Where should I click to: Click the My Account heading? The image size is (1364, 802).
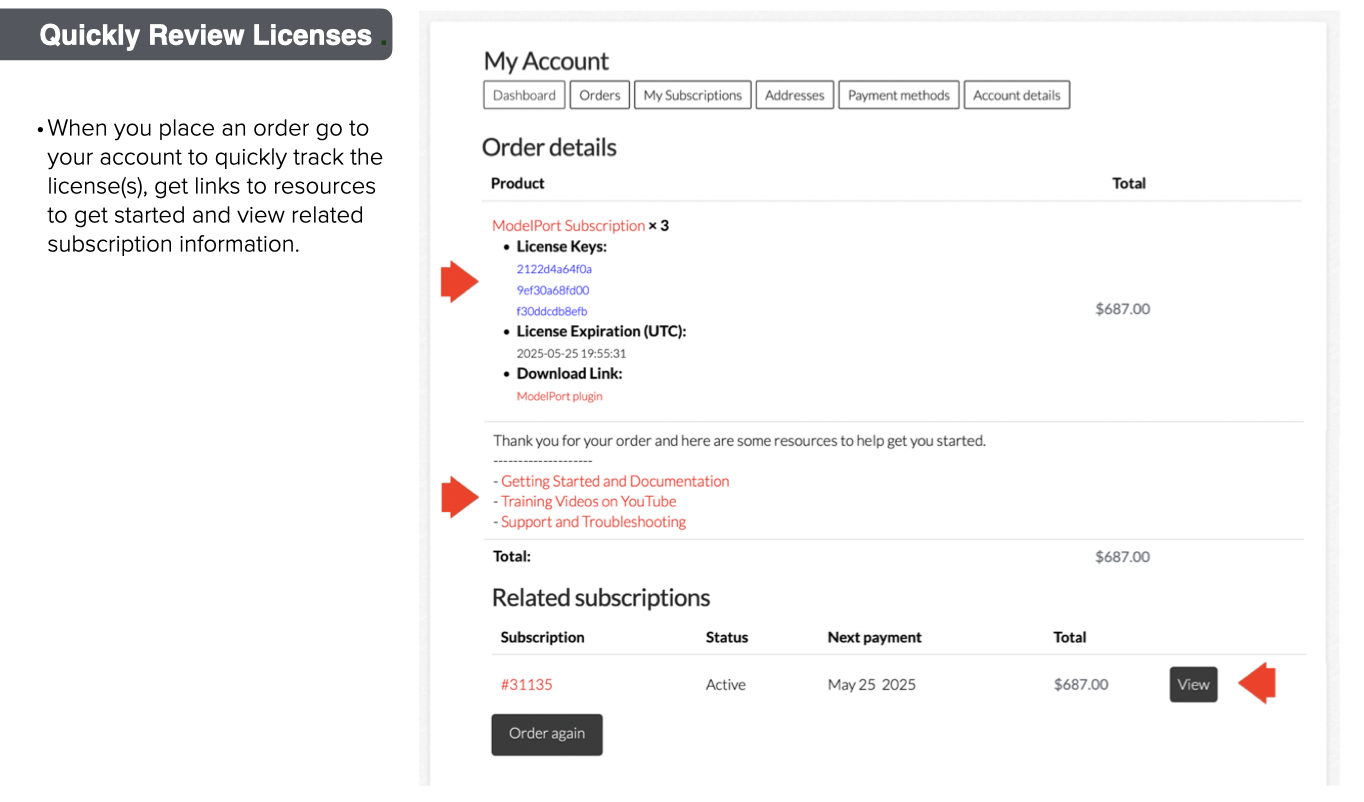click(x=546, y=61)
